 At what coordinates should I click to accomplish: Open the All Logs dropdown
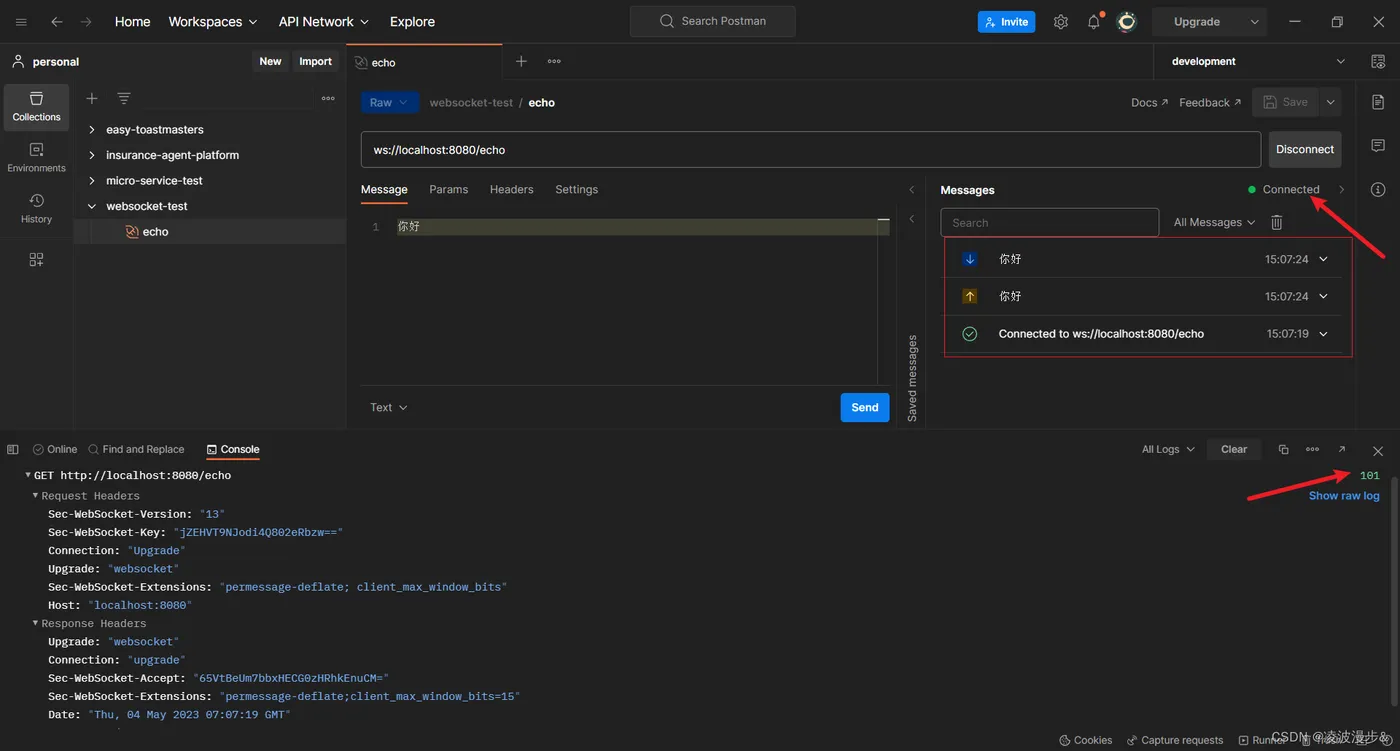click(x=1169, y=450)
